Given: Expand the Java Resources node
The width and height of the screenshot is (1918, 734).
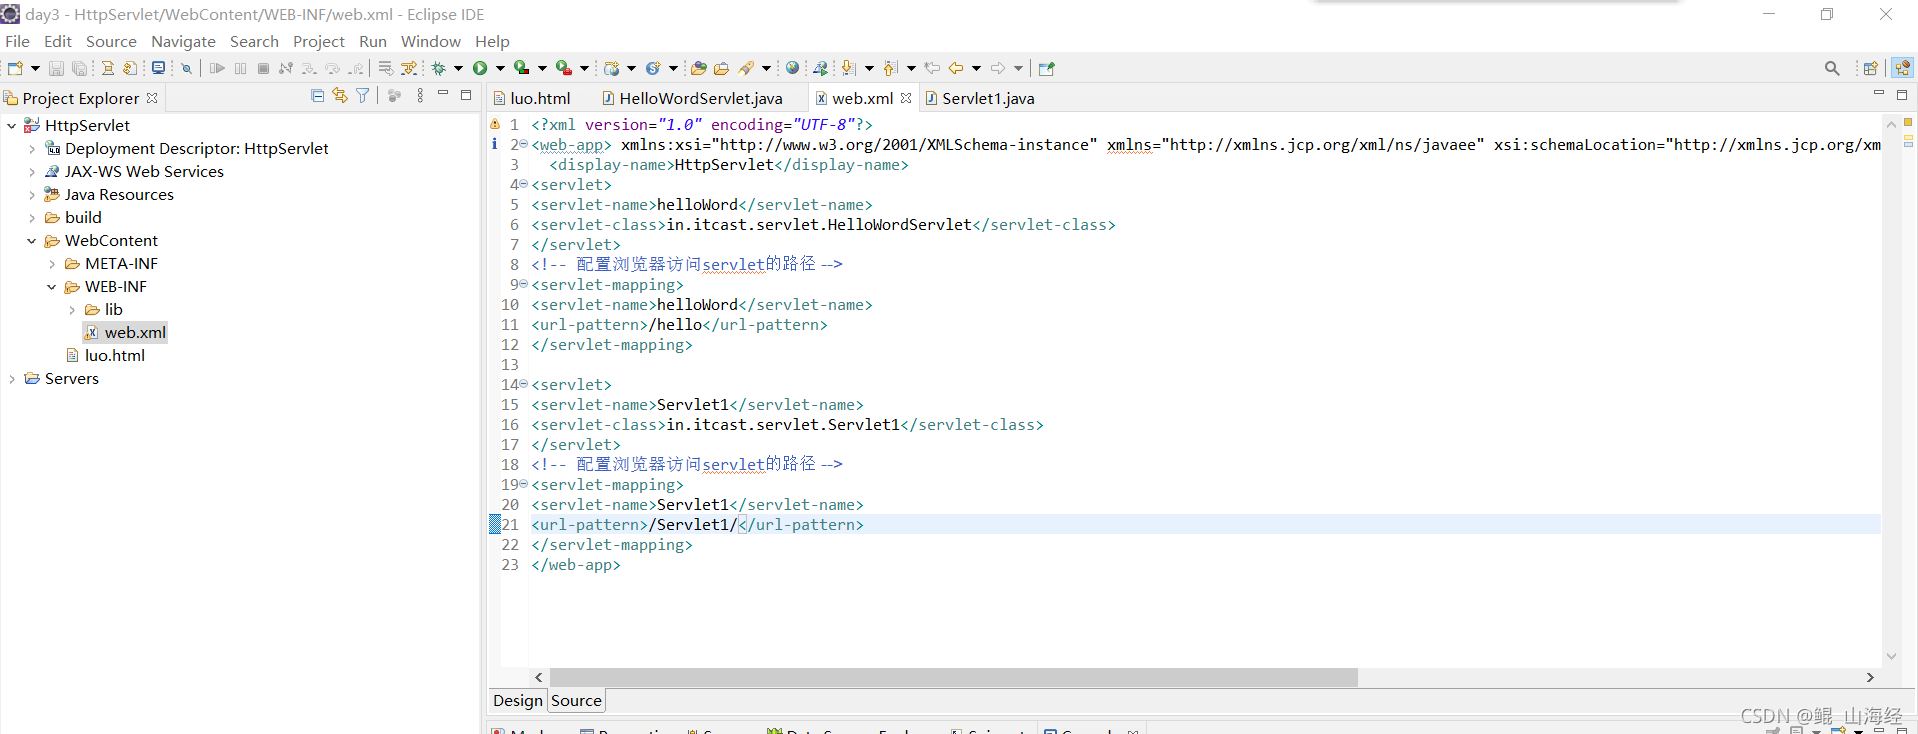Looking at the screenshot, I should 32,195.
